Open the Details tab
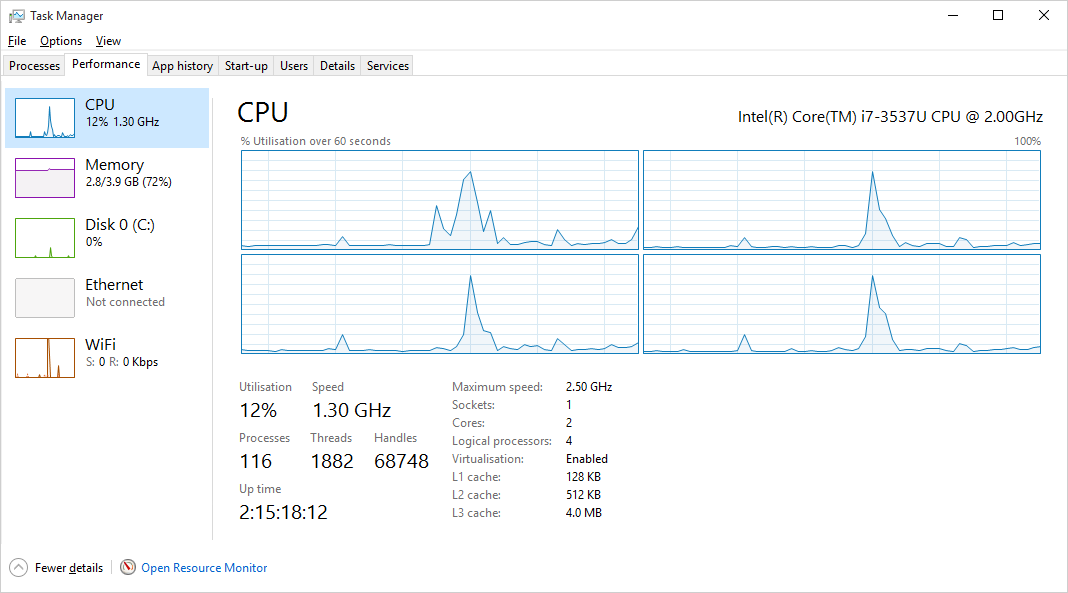The height and width of the screenshot is (593, 1068). (337, 66)
